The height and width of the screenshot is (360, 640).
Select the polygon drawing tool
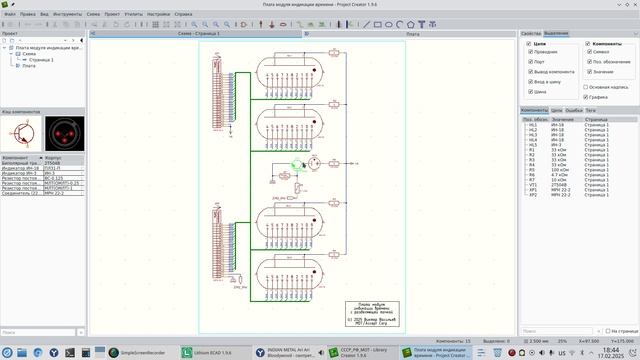411,24
